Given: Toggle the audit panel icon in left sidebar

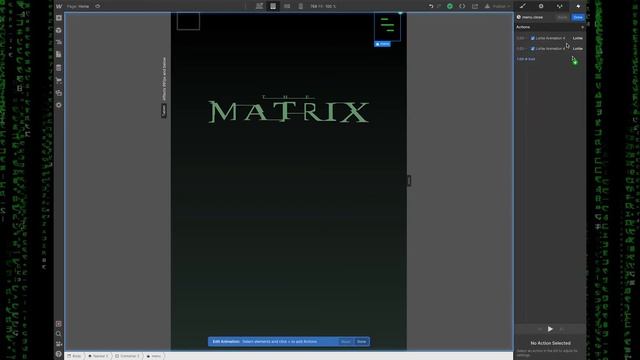Looking at the screenshot, I should point(59,324).
